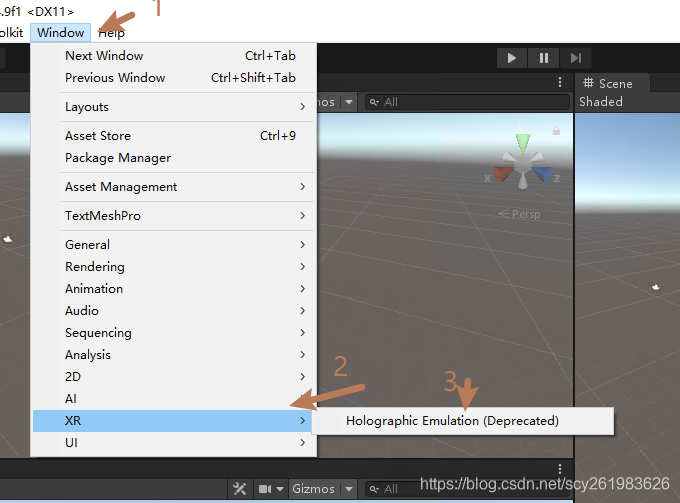Click the search magnifier icon in upper search
Image resolution: width=680 pixels, height=503 pixels.
click(374, 102)
